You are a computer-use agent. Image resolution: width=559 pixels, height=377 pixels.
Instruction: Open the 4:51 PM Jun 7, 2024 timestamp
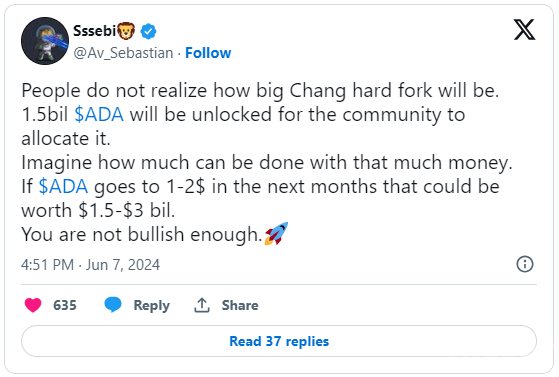tap(91, 265)
